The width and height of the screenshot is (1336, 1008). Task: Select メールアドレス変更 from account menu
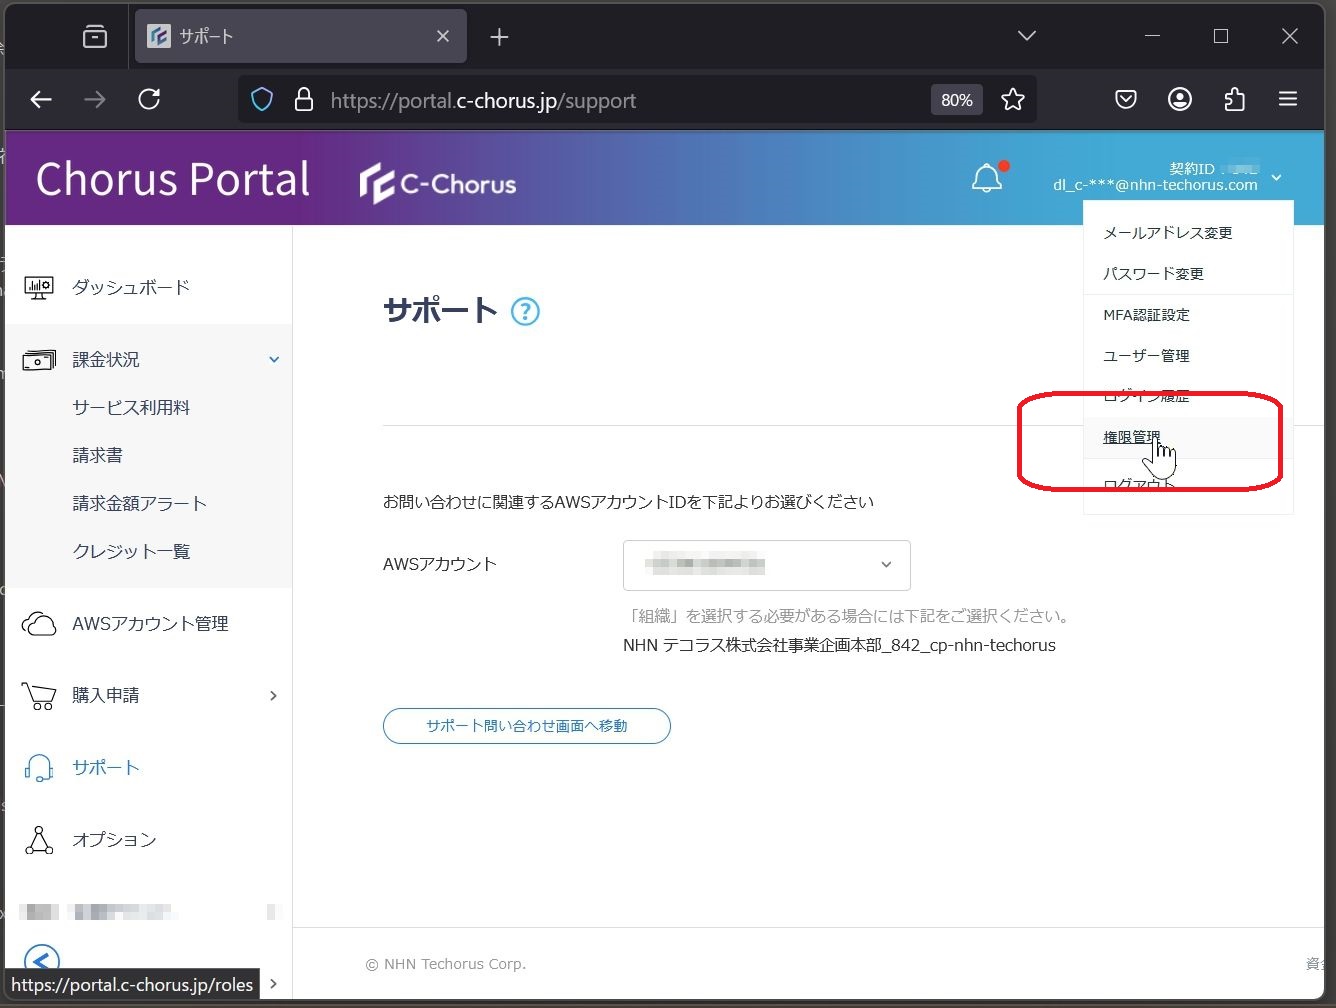[1167, 233]
